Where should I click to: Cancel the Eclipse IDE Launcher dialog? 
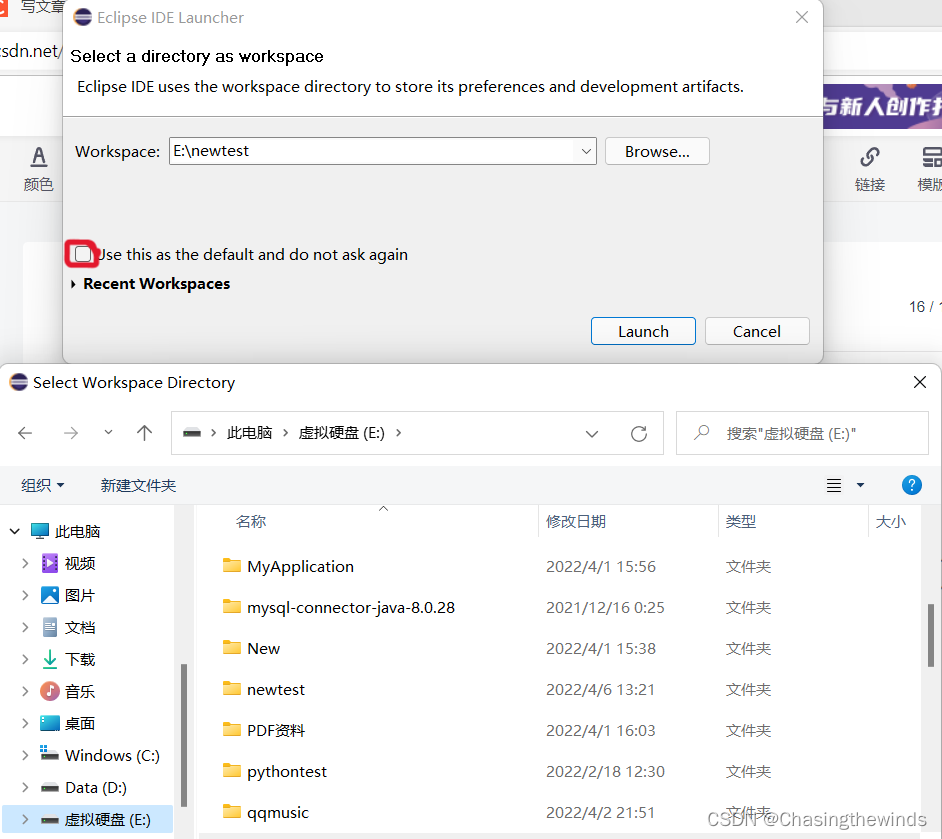(x=757, y=332)
